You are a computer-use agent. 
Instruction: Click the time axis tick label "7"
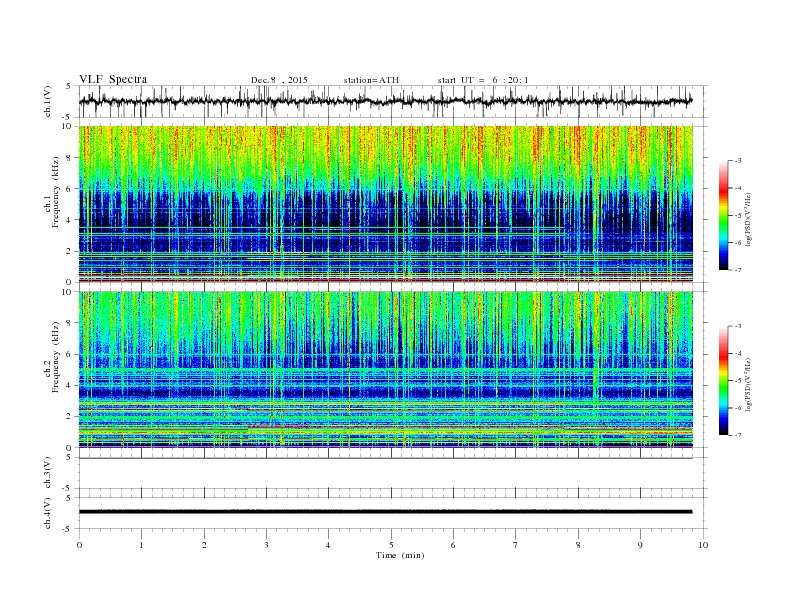(x=516, y=545)
